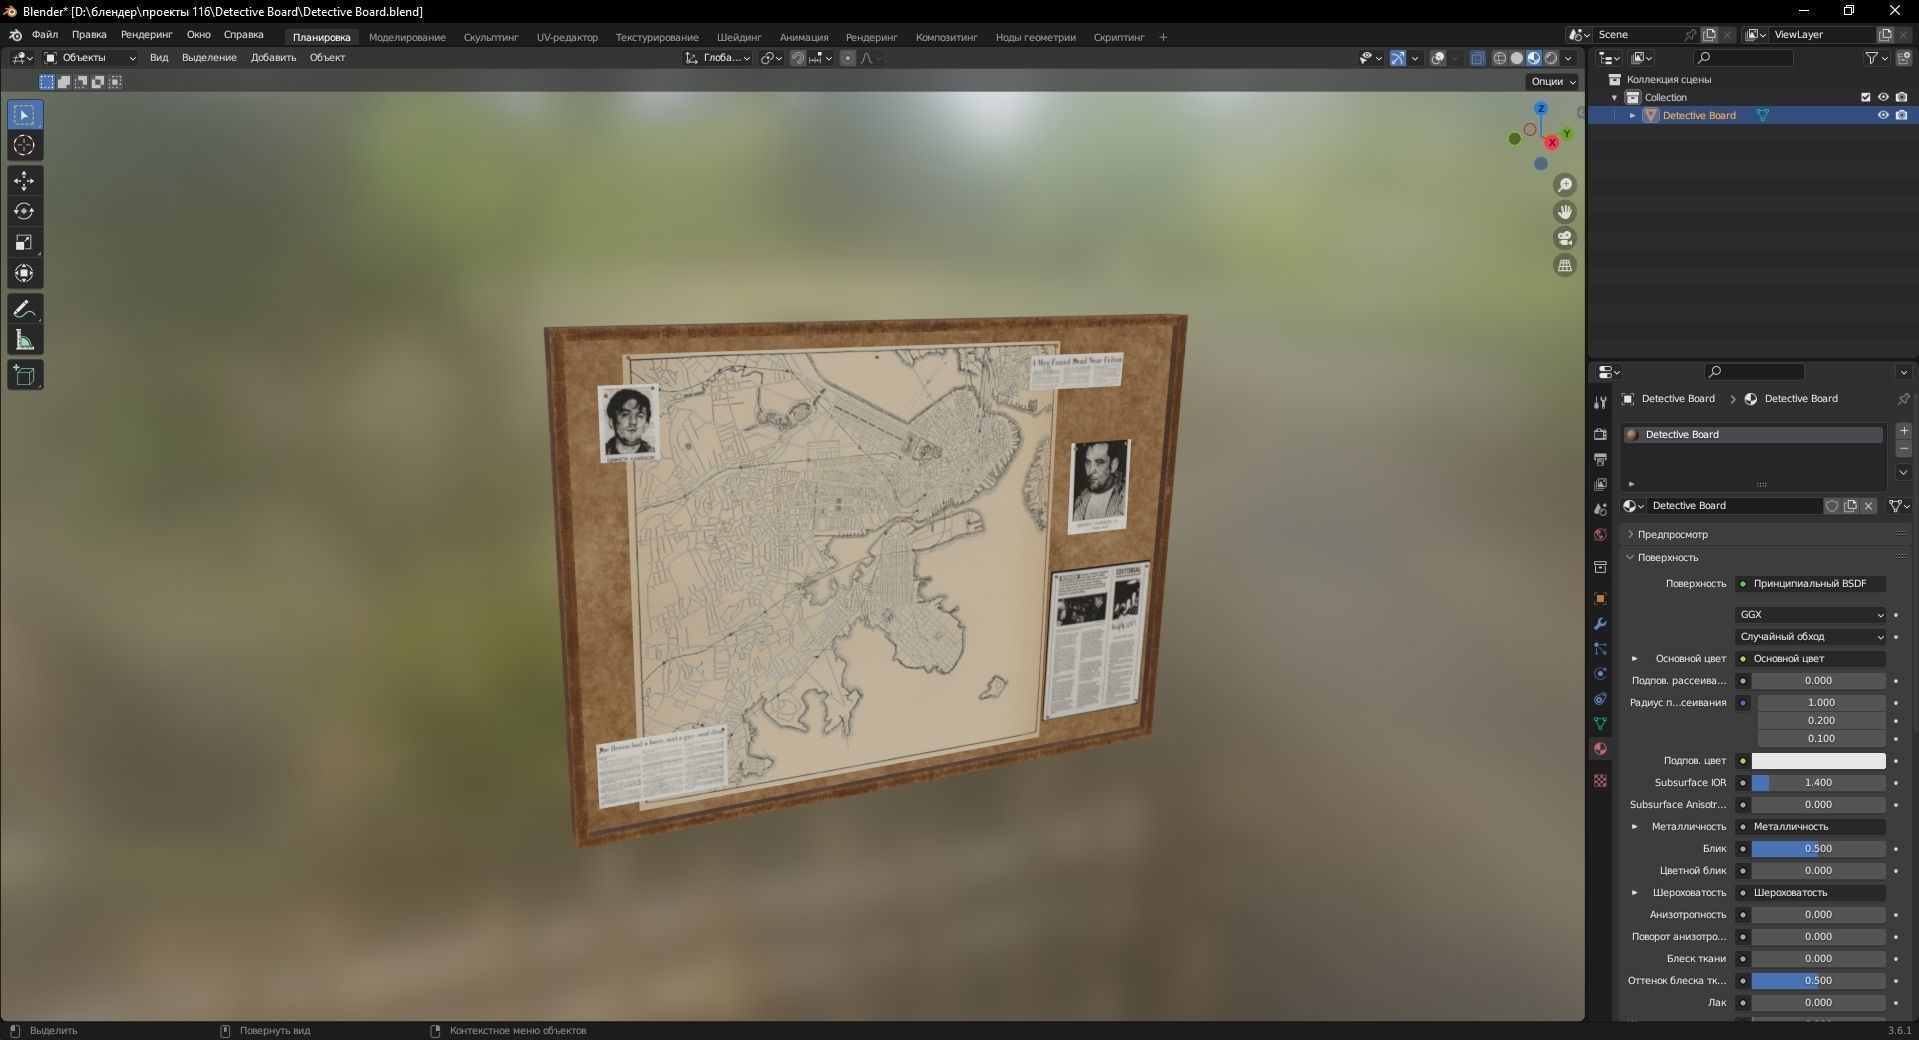1919x1040 pixels.
Task: Select the Annotate pencil tool
Action: click(x=24, y=309)
